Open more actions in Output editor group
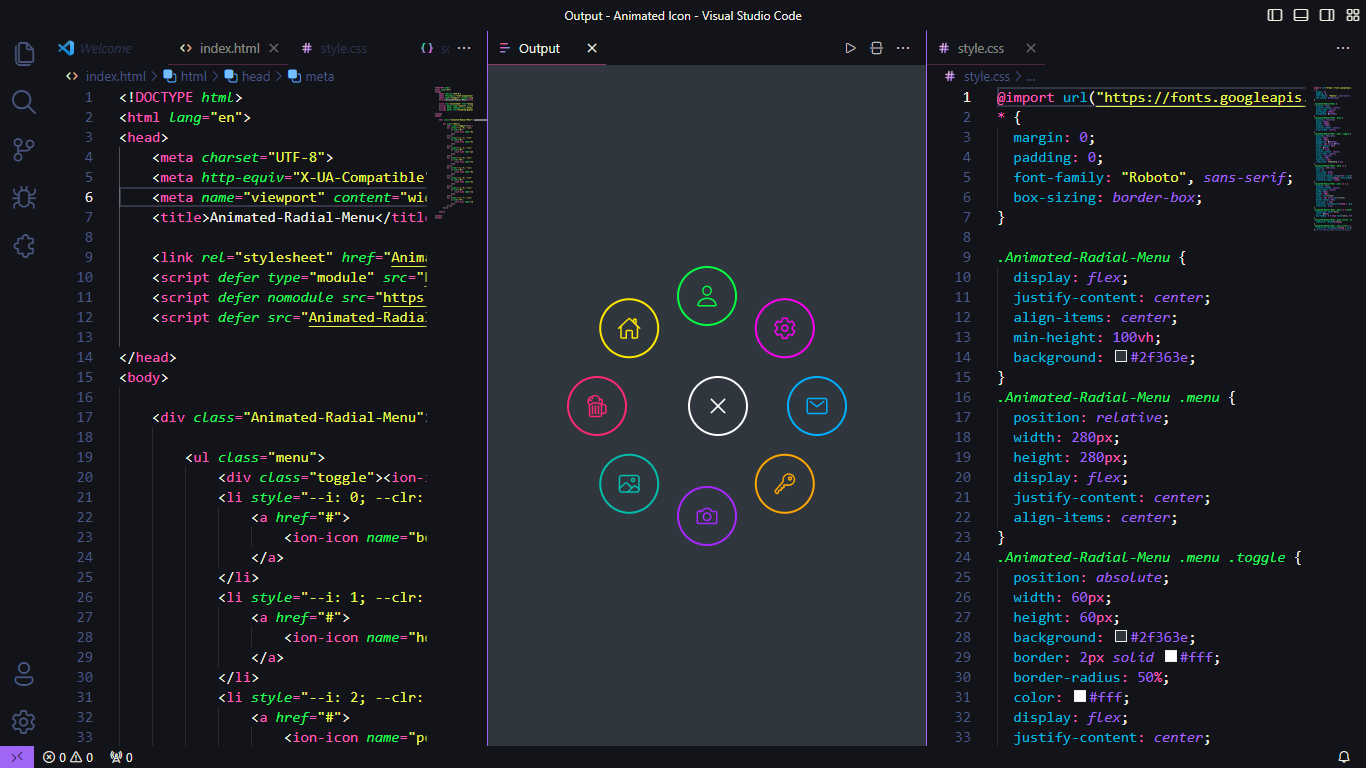Viewport: 1366px width, 768px height. pos(904,48)
